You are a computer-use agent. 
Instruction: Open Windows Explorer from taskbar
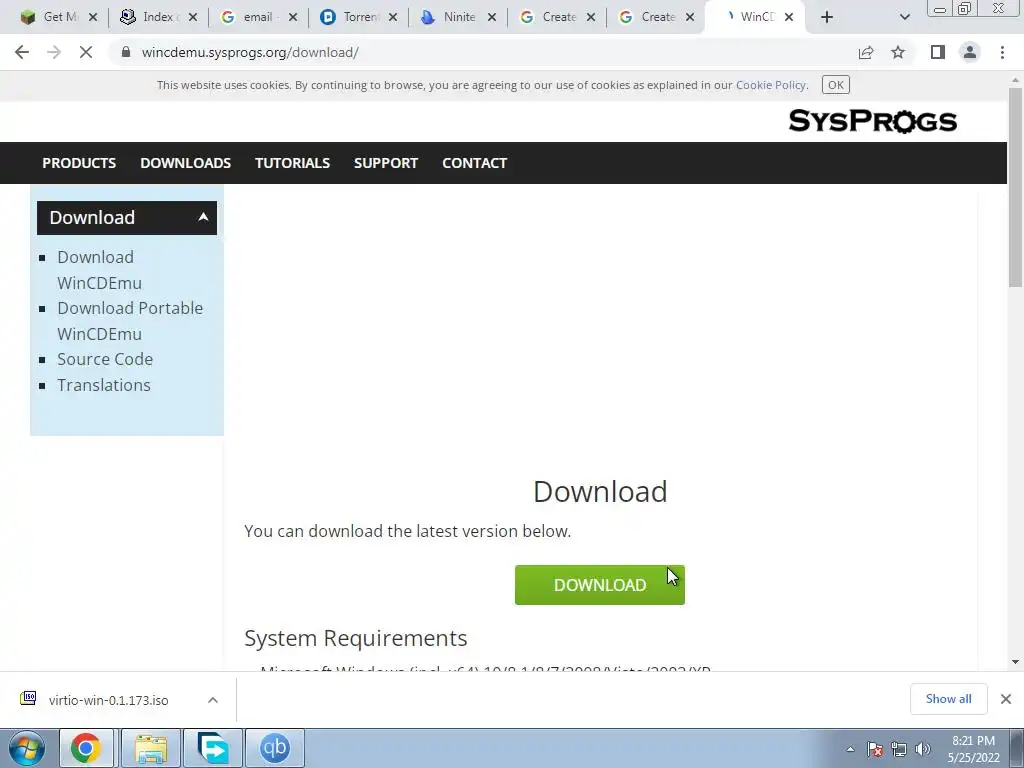pos(151,748)
